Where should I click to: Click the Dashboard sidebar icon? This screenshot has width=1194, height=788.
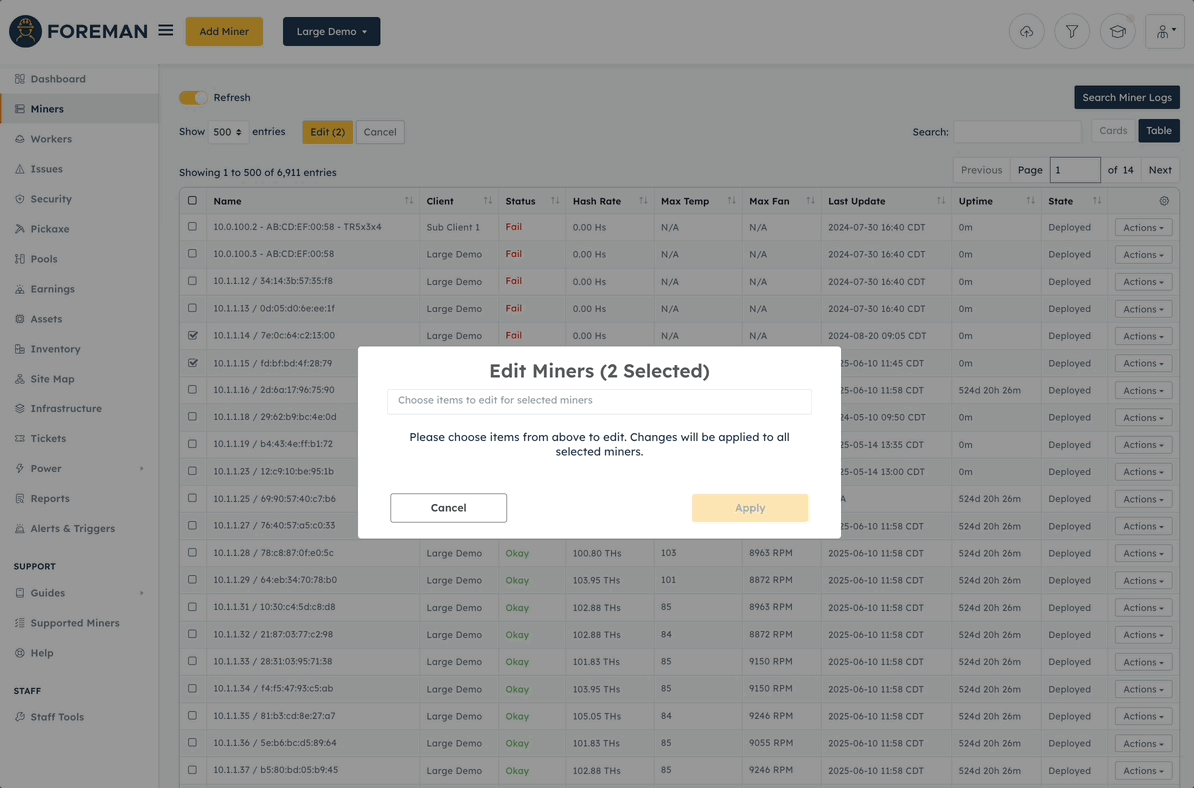[20, 79]
